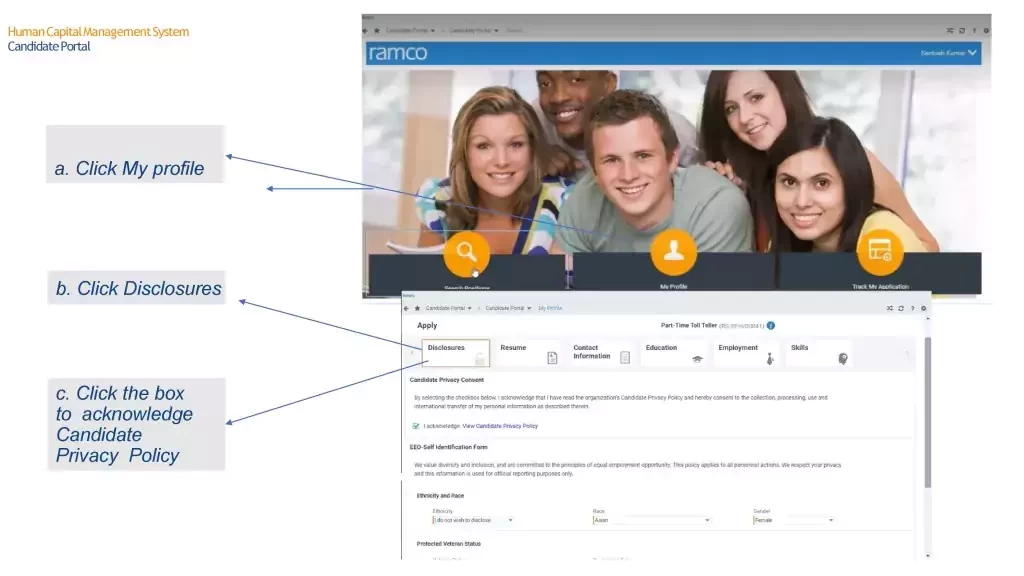Click the info icon beside Part-Time Toll Teller
Screen dimensions: 1024x576
pyautogui.click(x=771, y=325)
